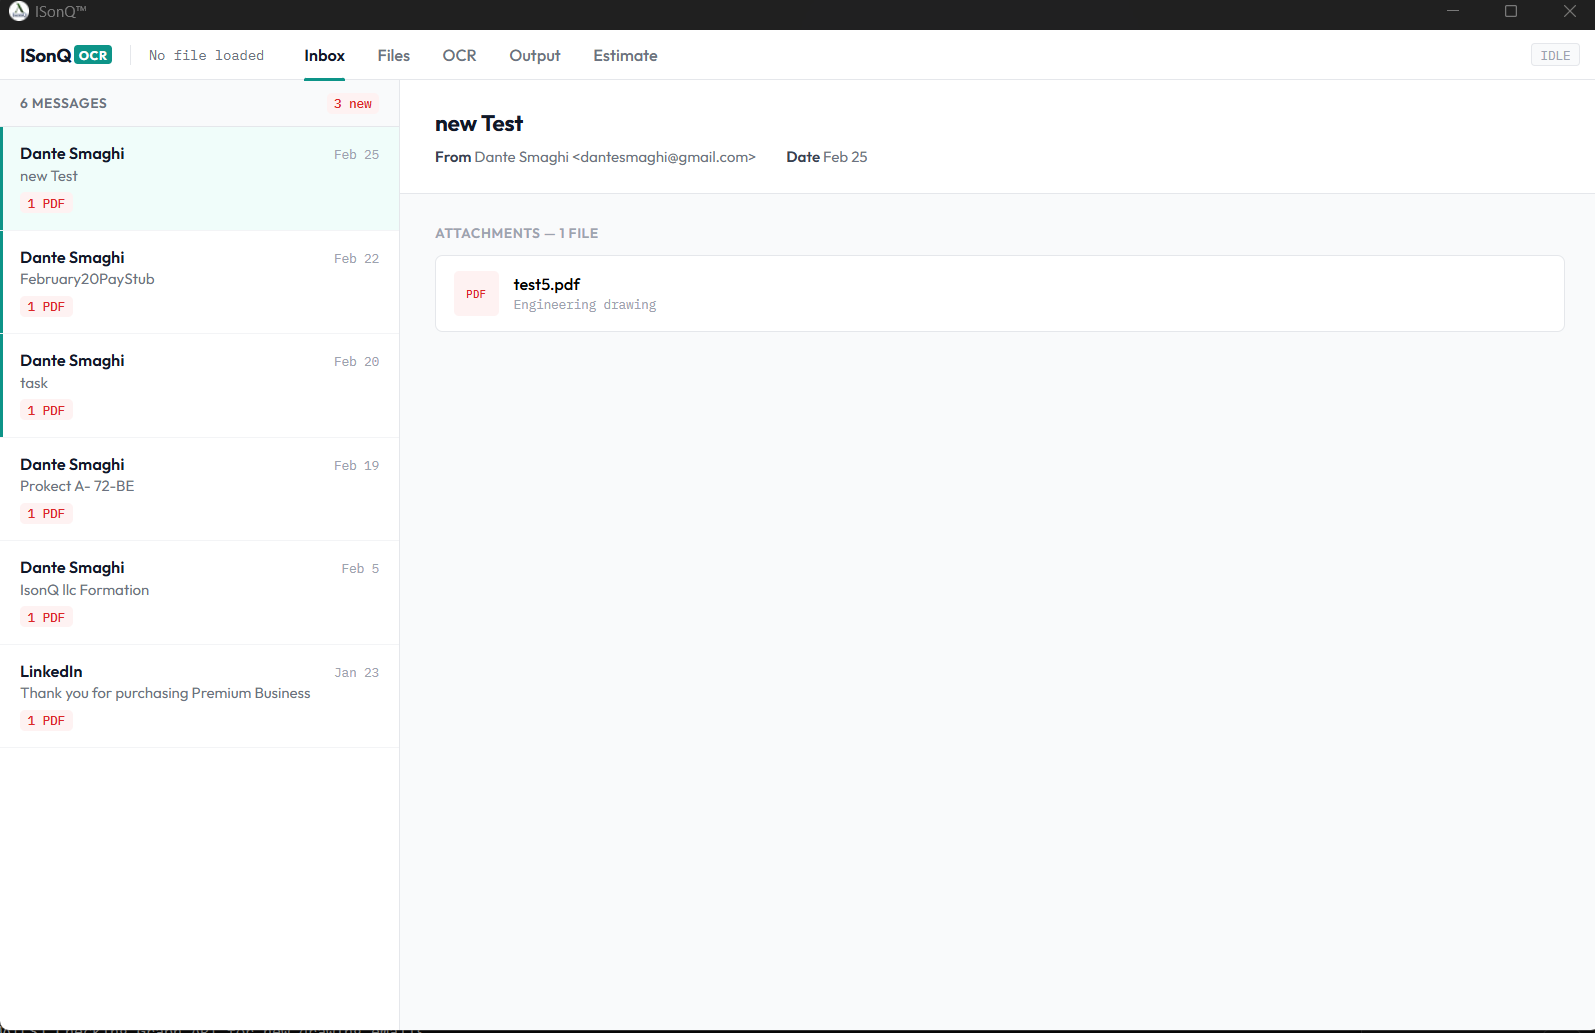Image resolution: width=1595 pixels, height=1033 pixels.
Task: Click the 1 PDF badge under February20PayStub
Action: pyautogui.click(x=46, y=307)
